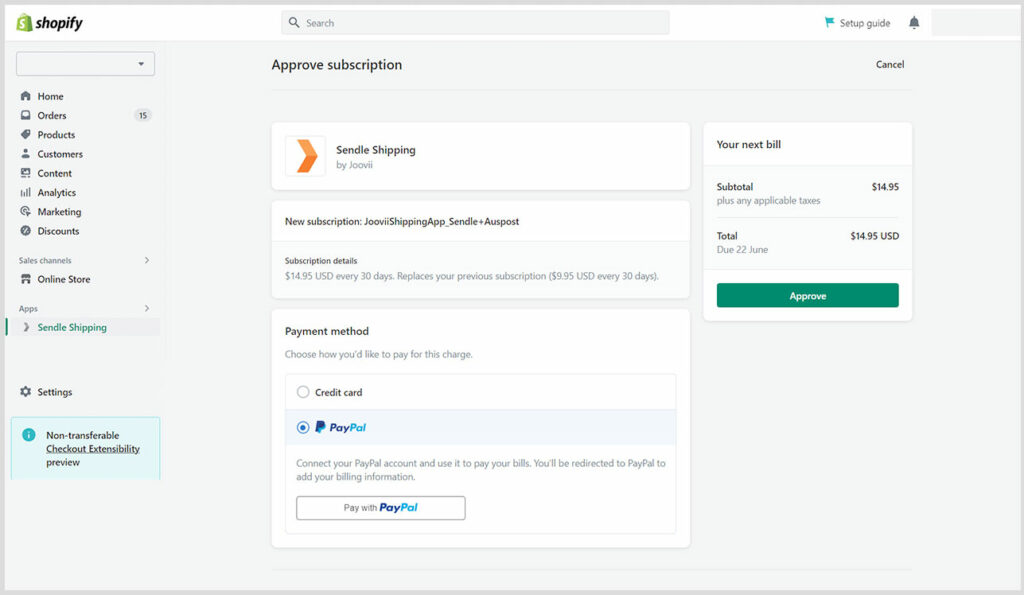1024x595 pixels.
Task: Select the PayPal radio button
Action: (x=303, y=427)
